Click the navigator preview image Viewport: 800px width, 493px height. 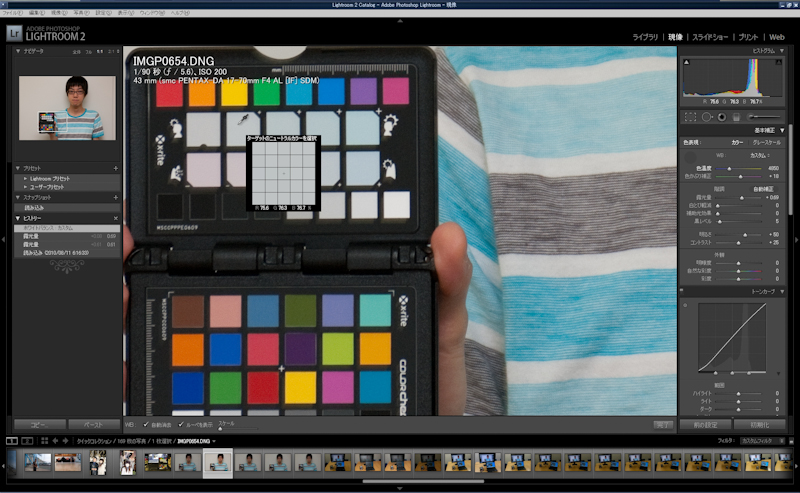[67, 108]
